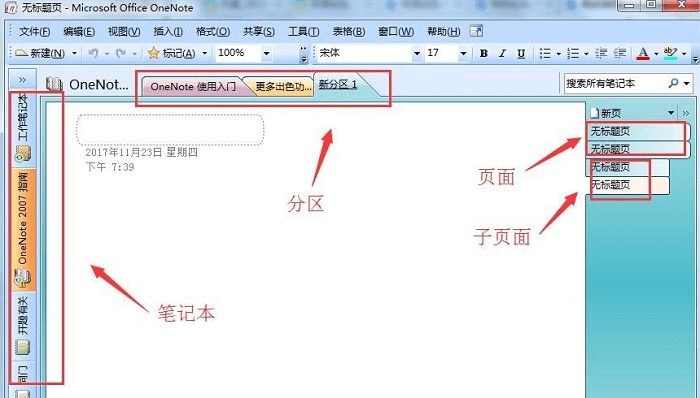Open the Redo history dropdown arrow
This screenshot has width=700, height=398.
click(x=134, y=54)
